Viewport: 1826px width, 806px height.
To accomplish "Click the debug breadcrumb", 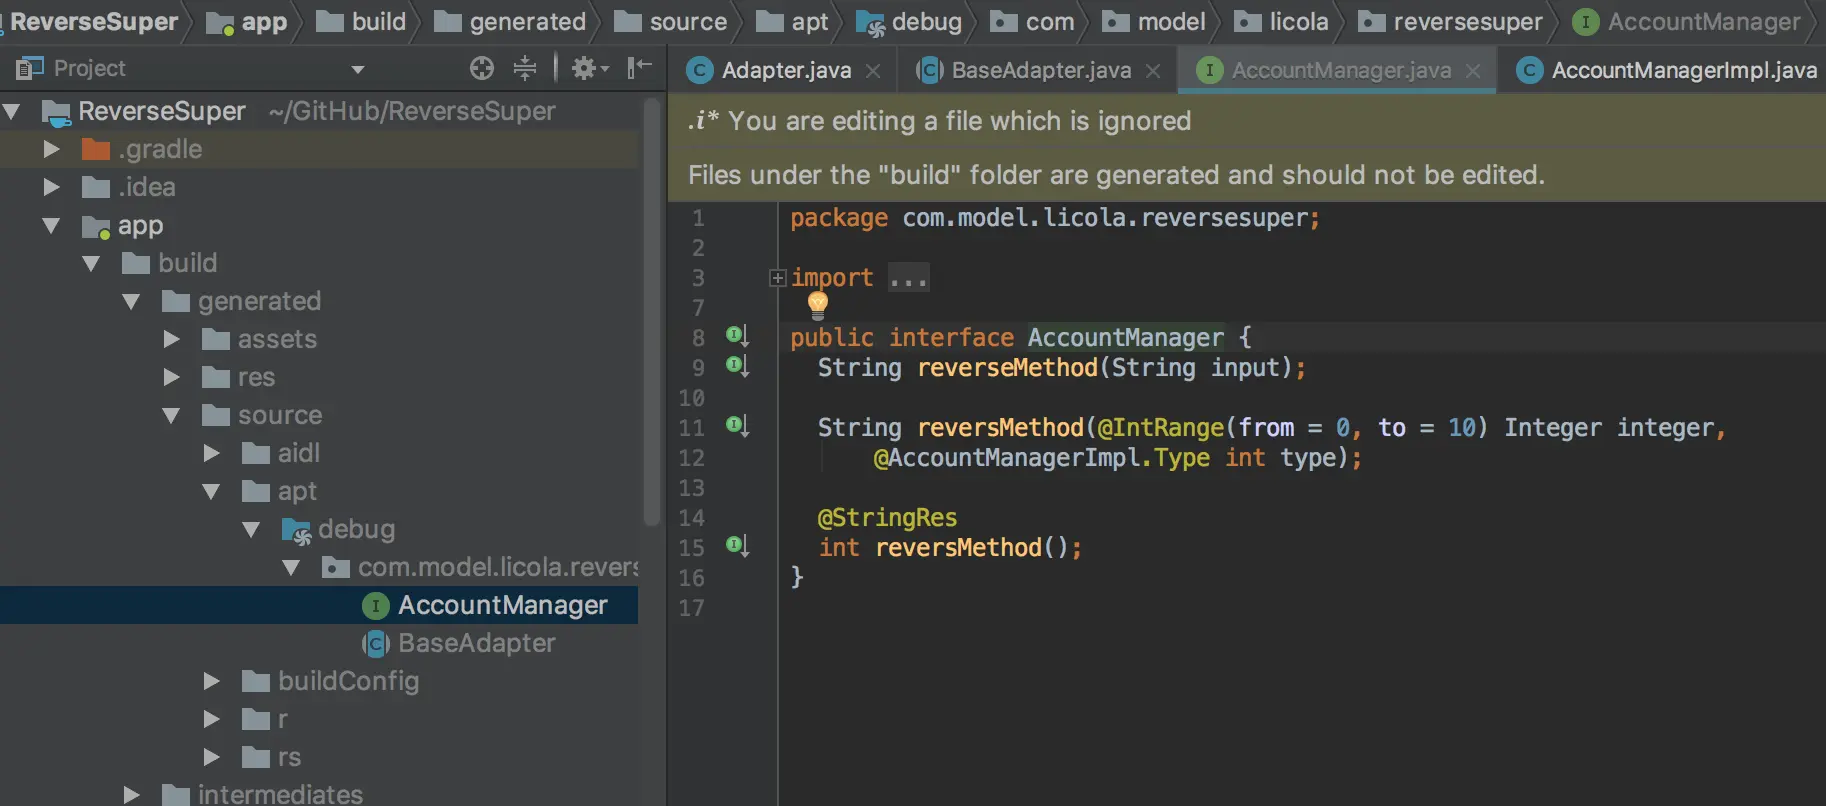I will 910,22.
